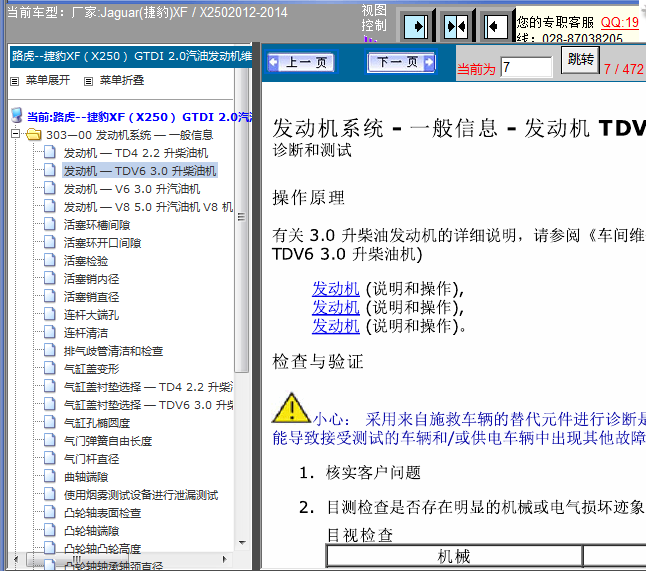Click page icon beside 连杆大端孔

coord(50,314)
